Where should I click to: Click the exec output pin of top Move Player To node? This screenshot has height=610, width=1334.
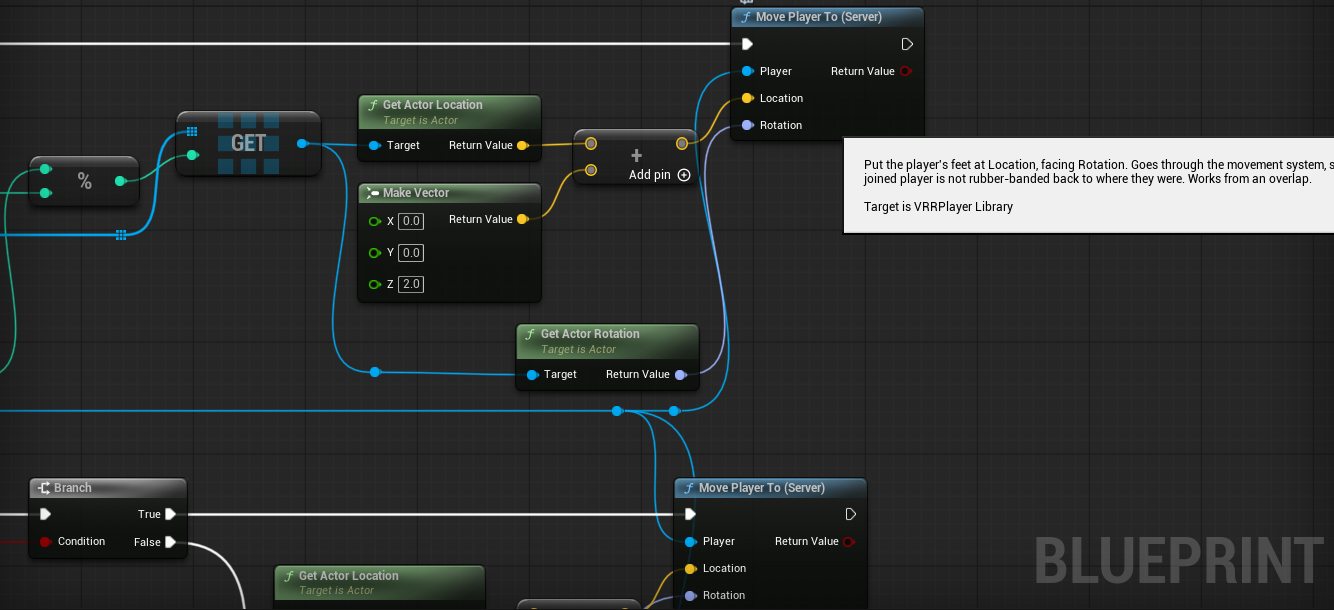(x=907, y=44)
